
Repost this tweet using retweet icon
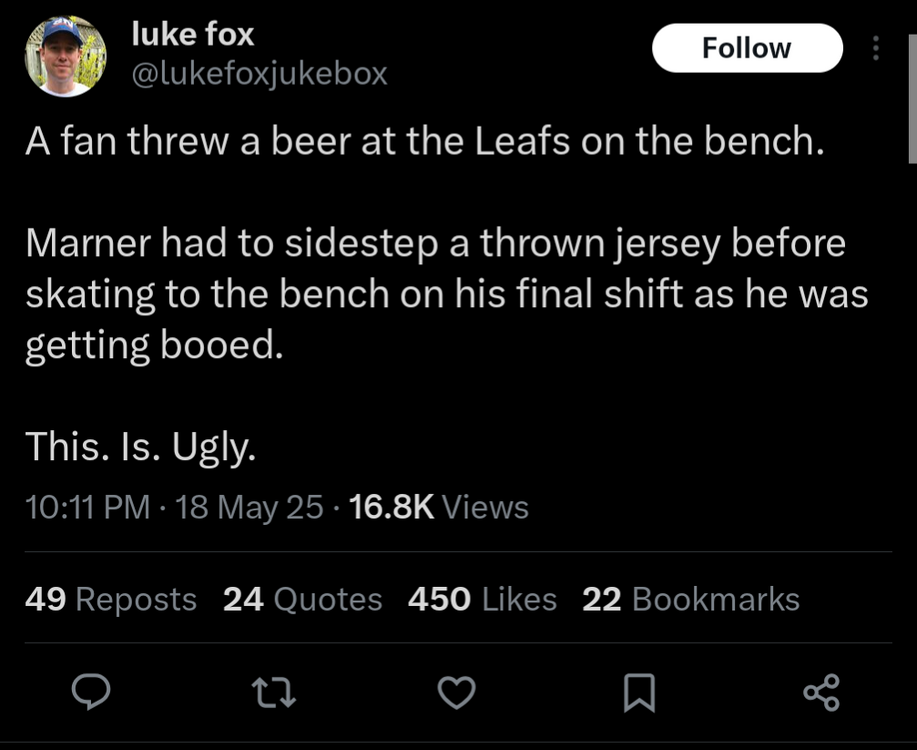[274, 693]
